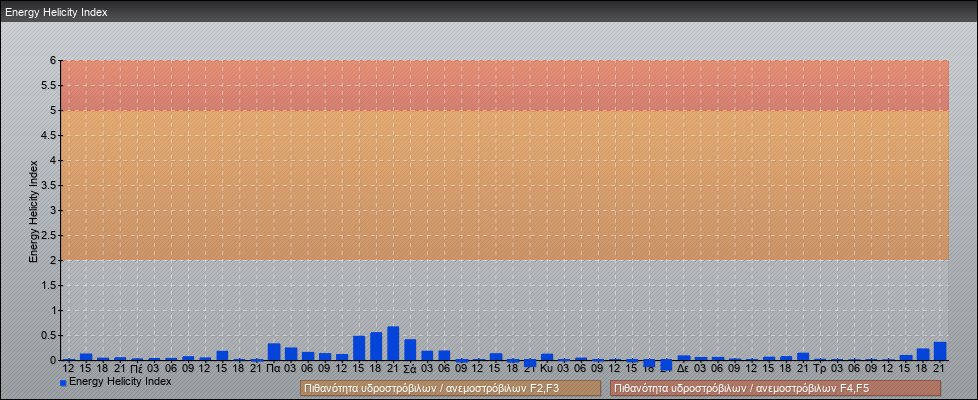Click the Τρ day label on the x-axis
The height and width of the screenshot is (400, 978).
(820, 369)
